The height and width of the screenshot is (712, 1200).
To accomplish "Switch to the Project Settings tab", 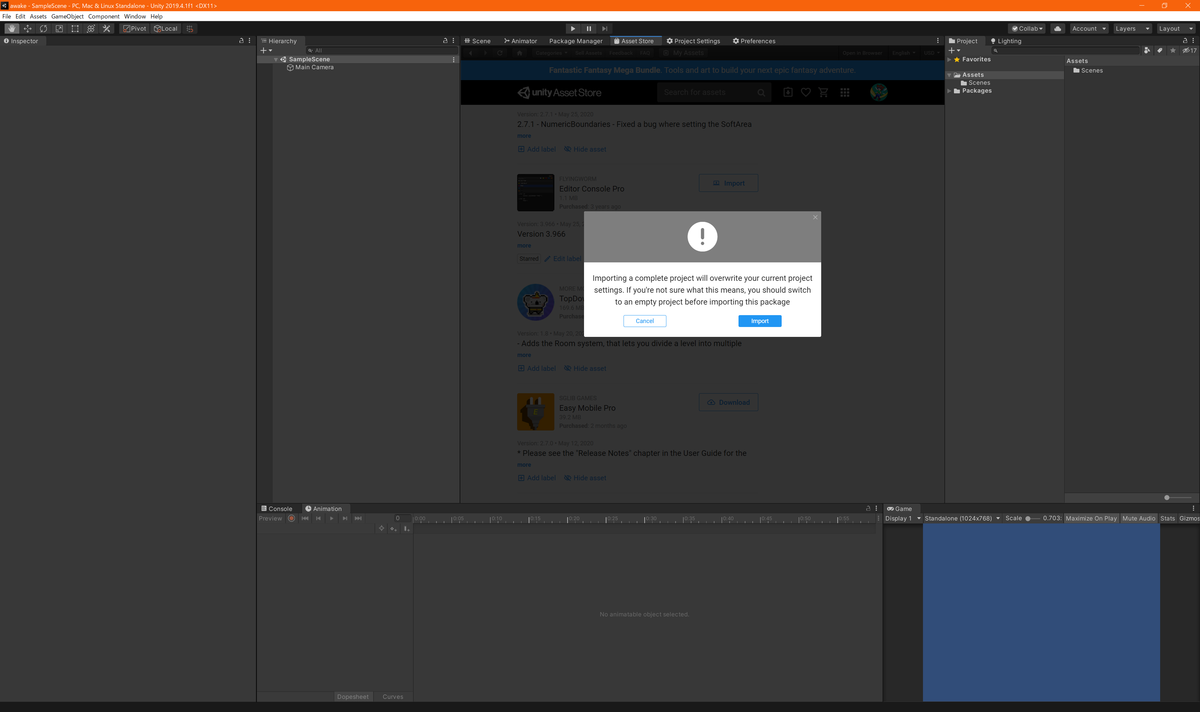I will (x=693, y=41).
